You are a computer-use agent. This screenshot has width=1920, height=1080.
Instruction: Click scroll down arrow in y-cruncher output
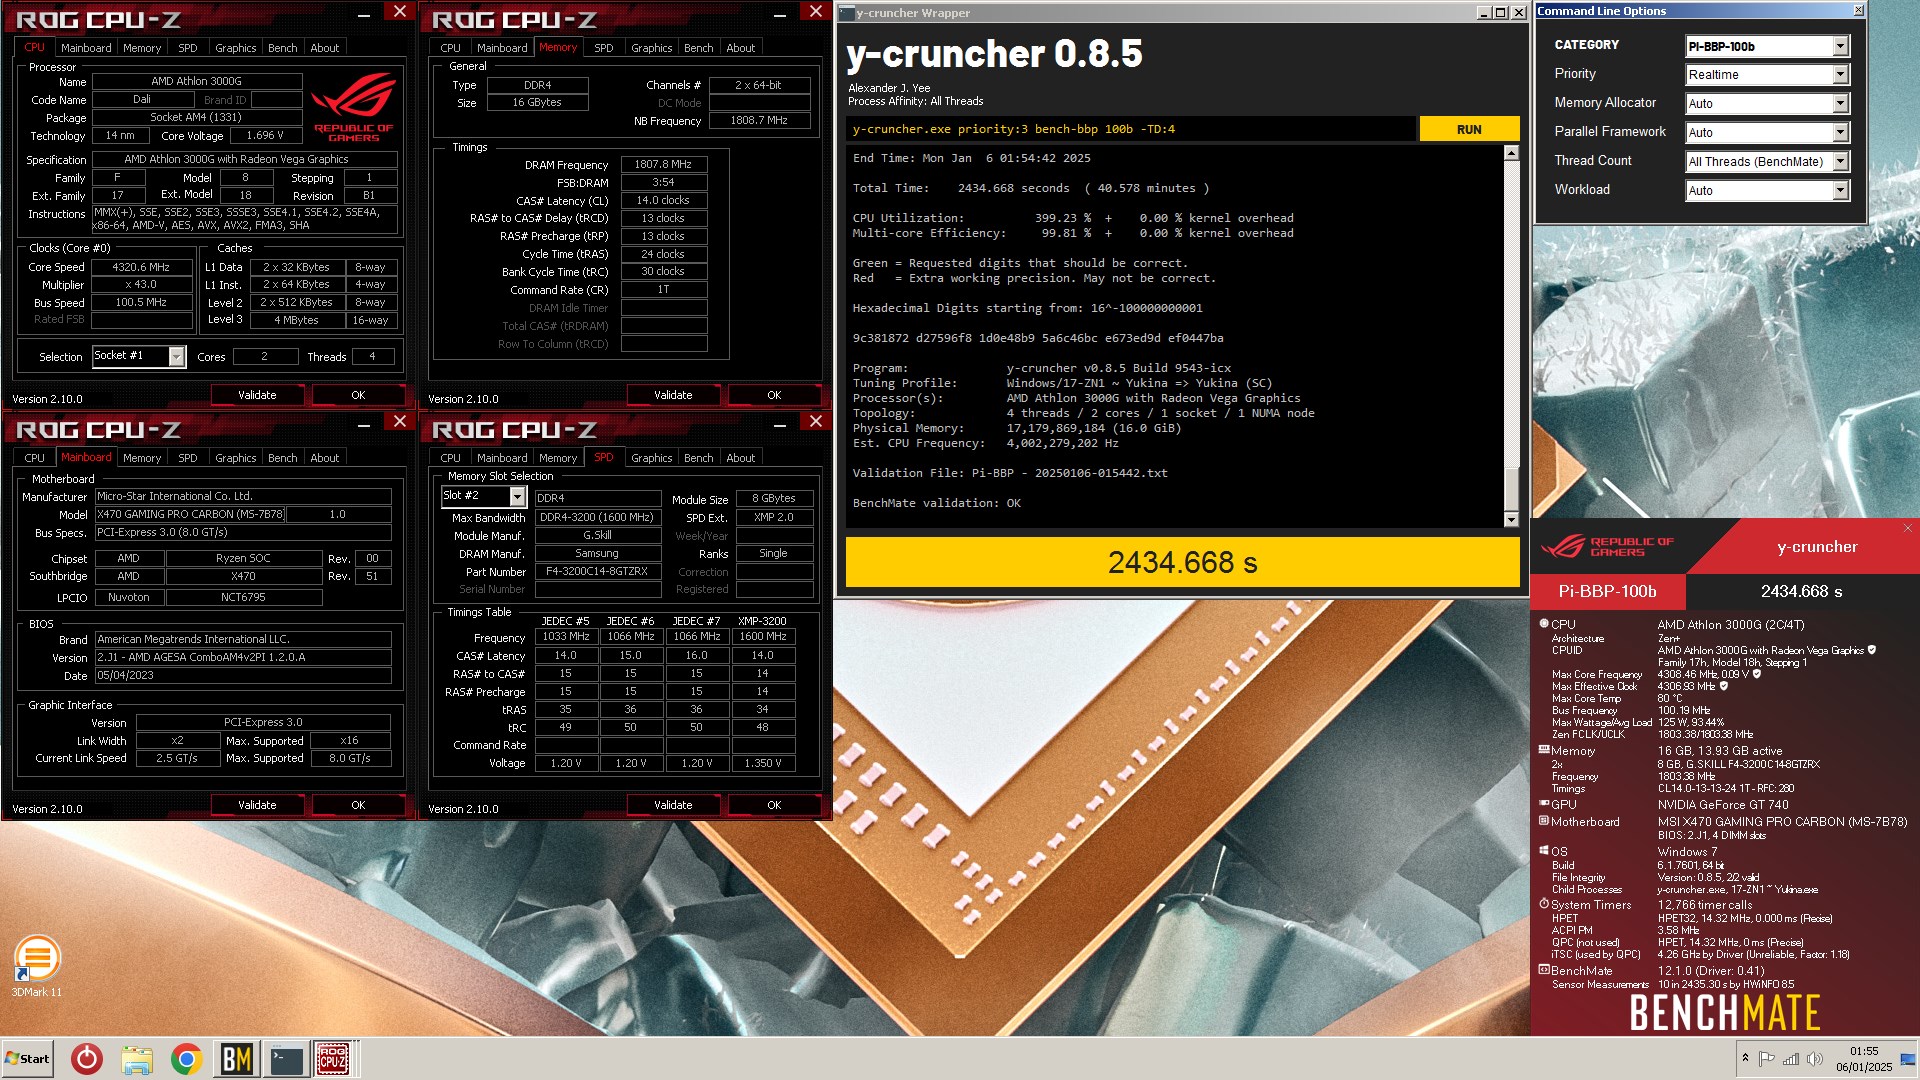pos(1511,519)
